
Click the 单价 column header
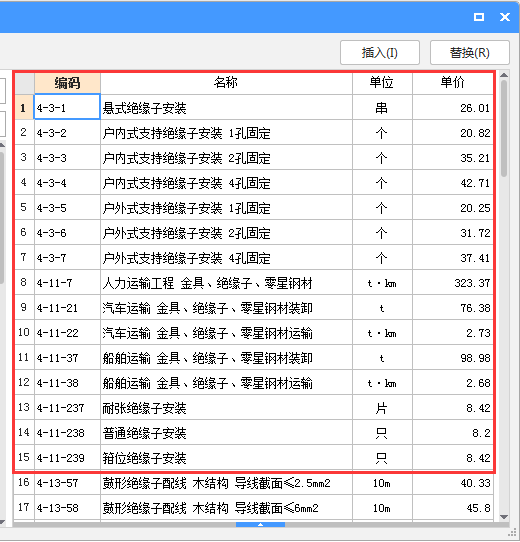pos(453,83)
